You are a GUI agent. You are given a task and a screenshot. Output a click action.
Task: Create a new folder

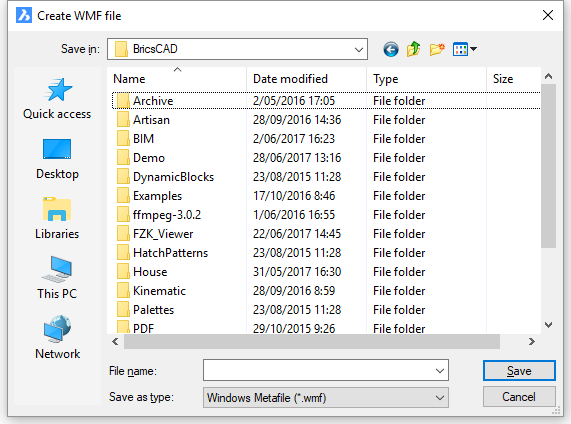coord(437,49)
